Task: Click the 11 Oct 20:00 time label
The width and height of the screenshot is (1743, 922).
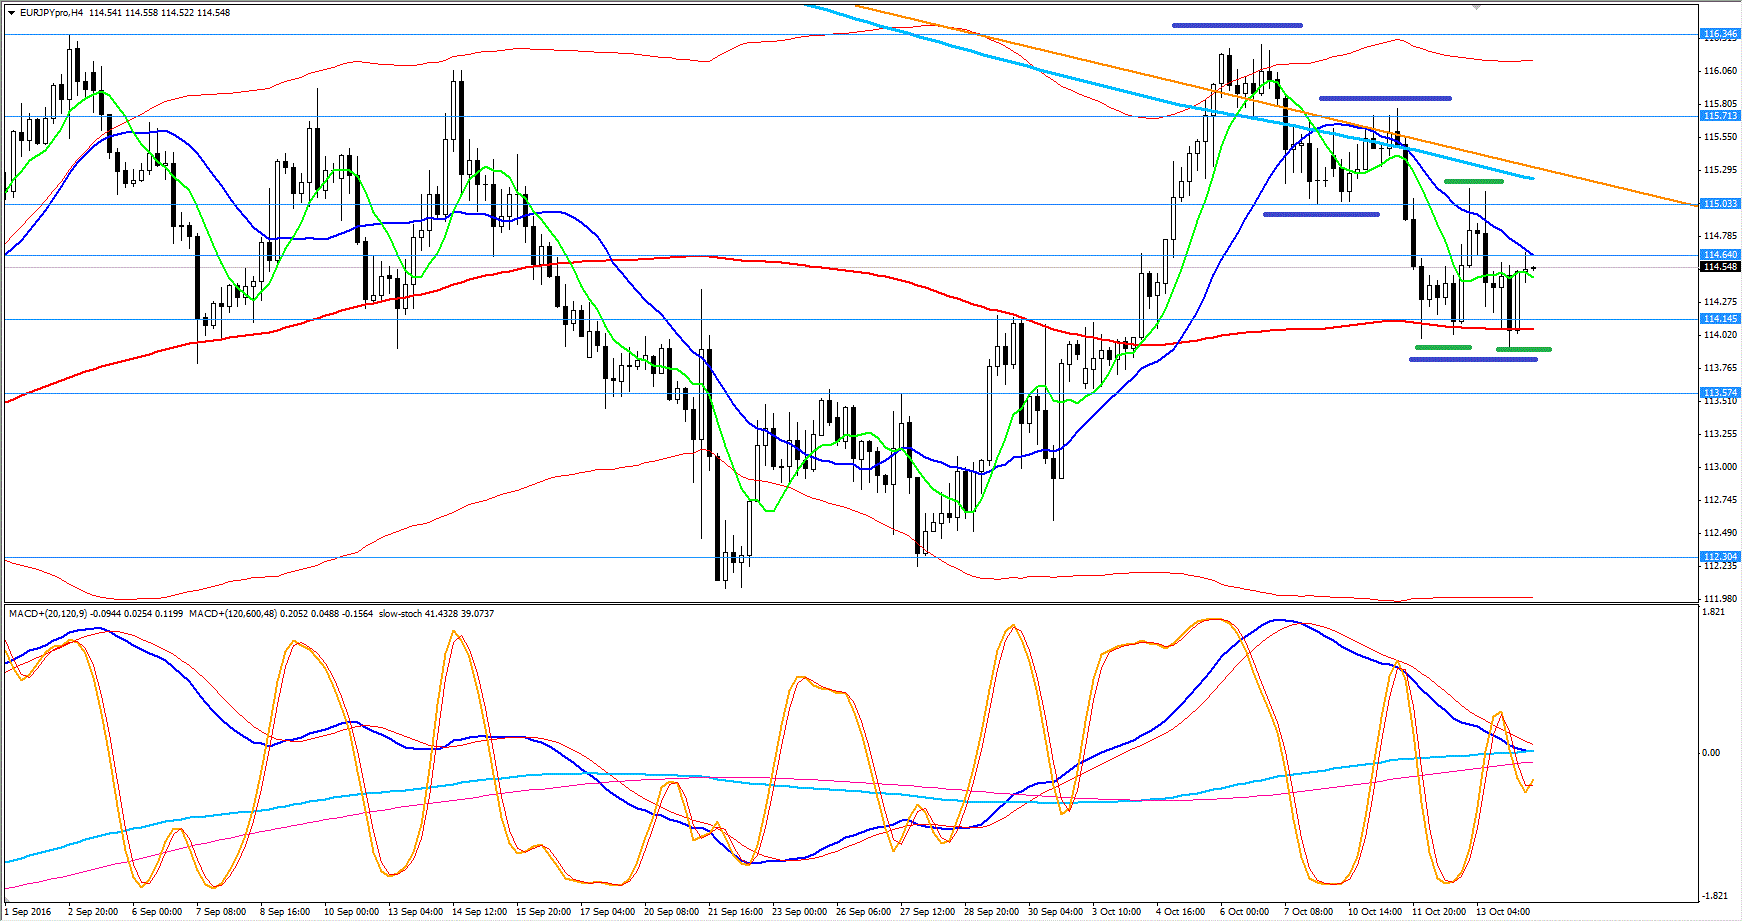Action: click(1439, 912)
